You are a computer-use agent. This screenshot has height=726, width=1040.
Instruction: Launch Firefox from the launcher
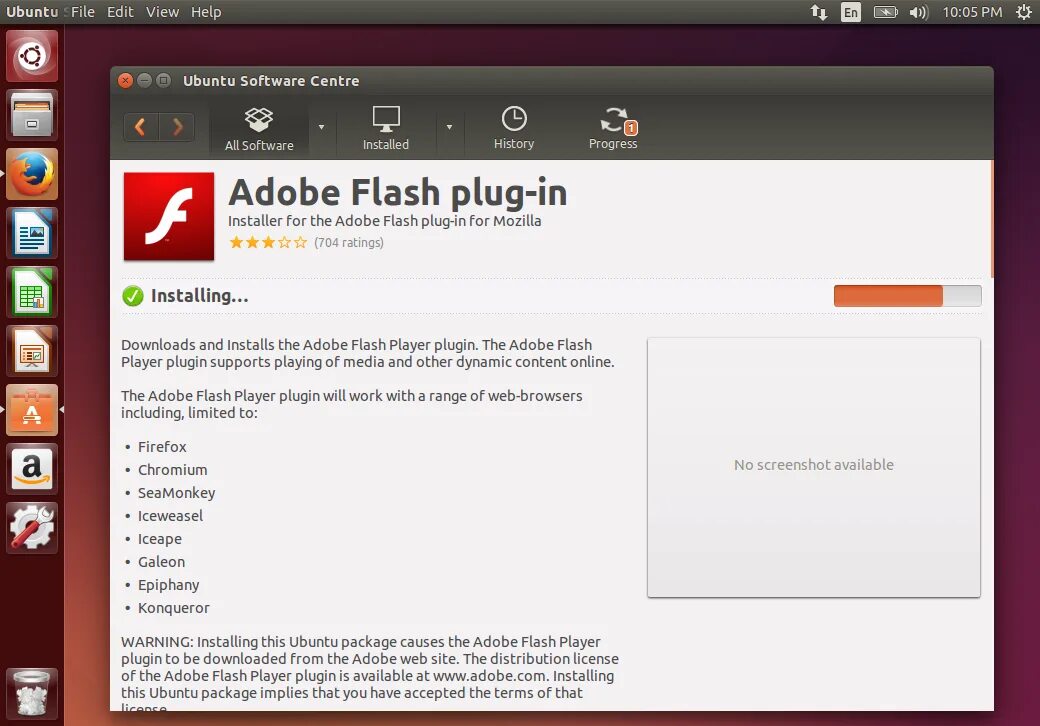(32, 174)
